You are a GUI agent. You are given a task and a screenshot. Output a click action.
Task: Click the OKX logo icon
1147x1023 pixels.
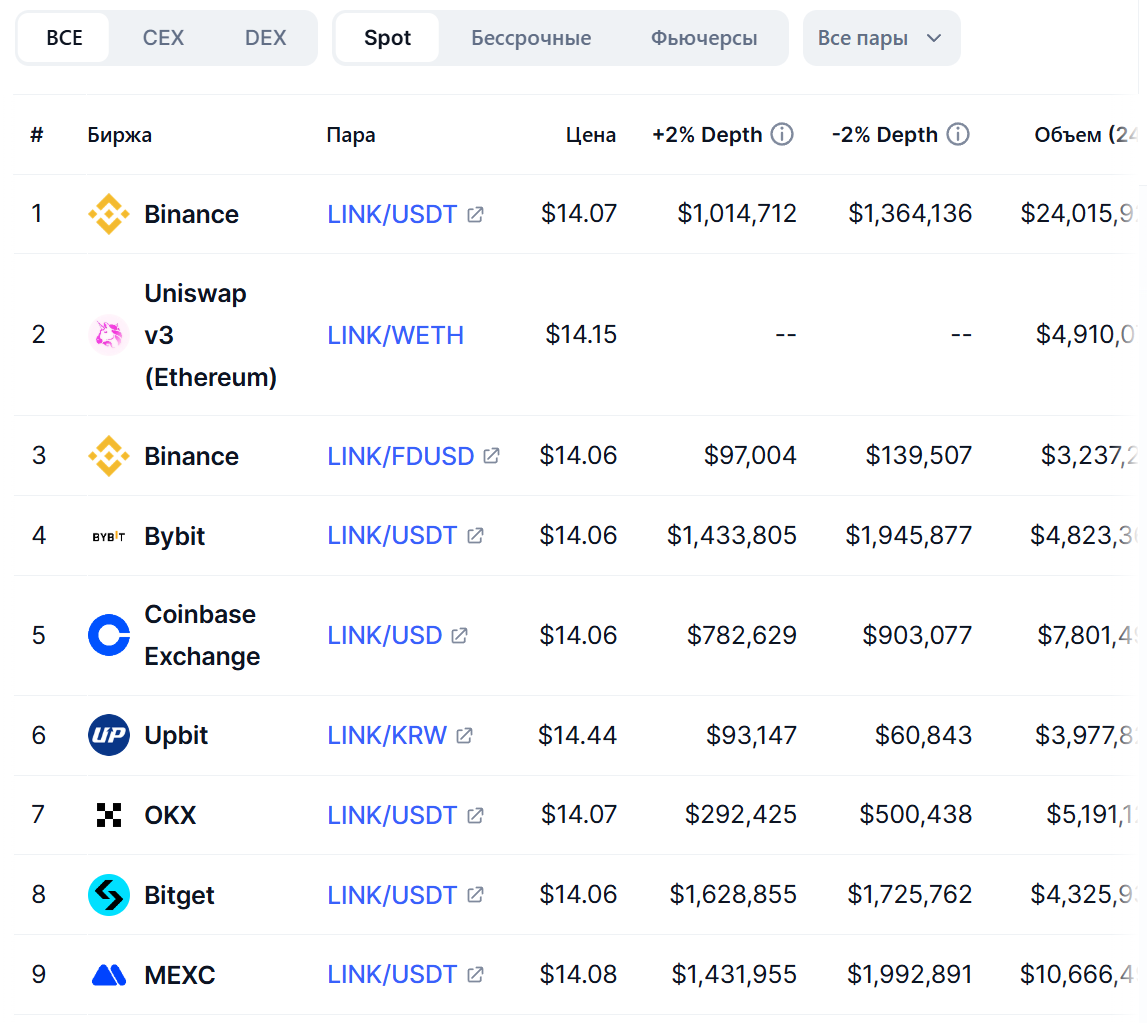coord(108,814)
